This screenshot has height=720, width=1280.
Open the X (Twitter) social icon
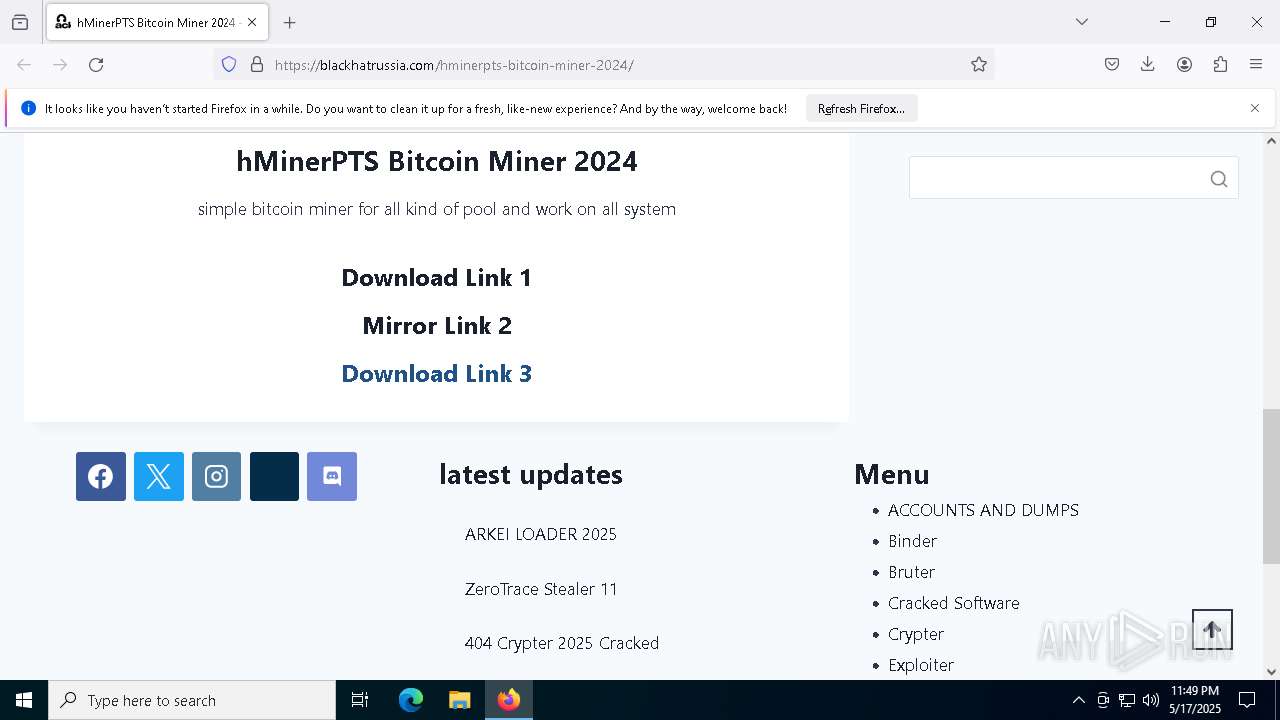point(159,476)
